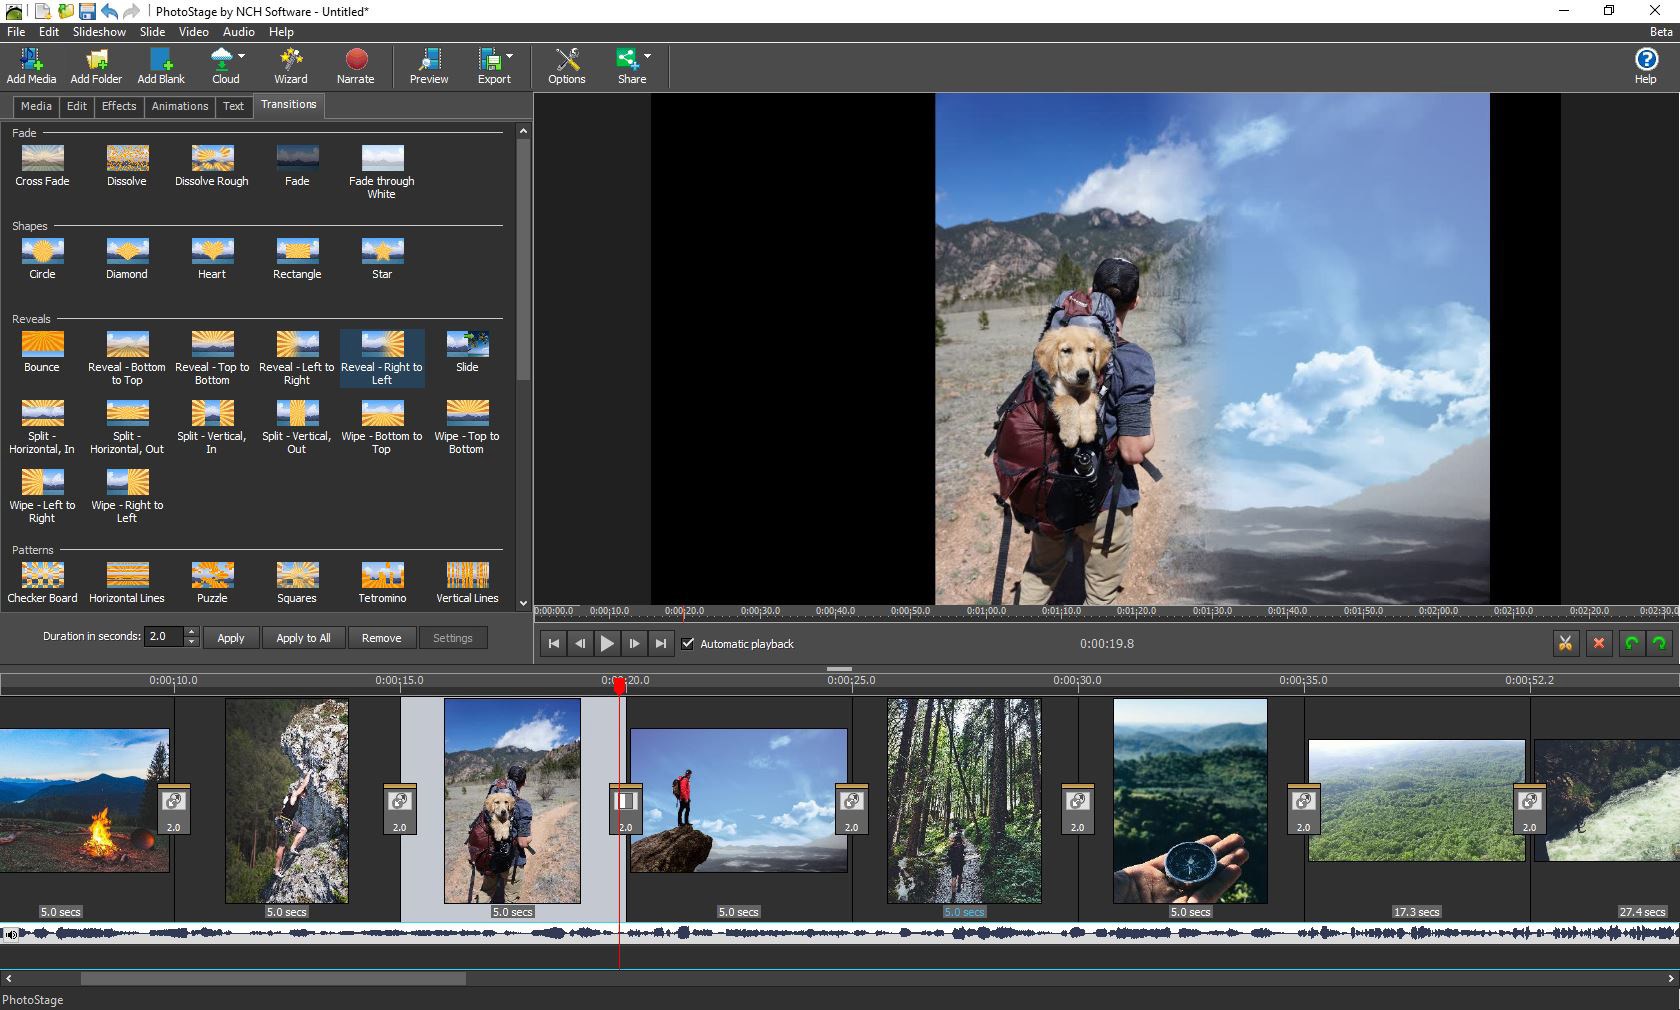Open the Export dropdown arrow
Viewport: 1680px width, 1010px height.
509,57
